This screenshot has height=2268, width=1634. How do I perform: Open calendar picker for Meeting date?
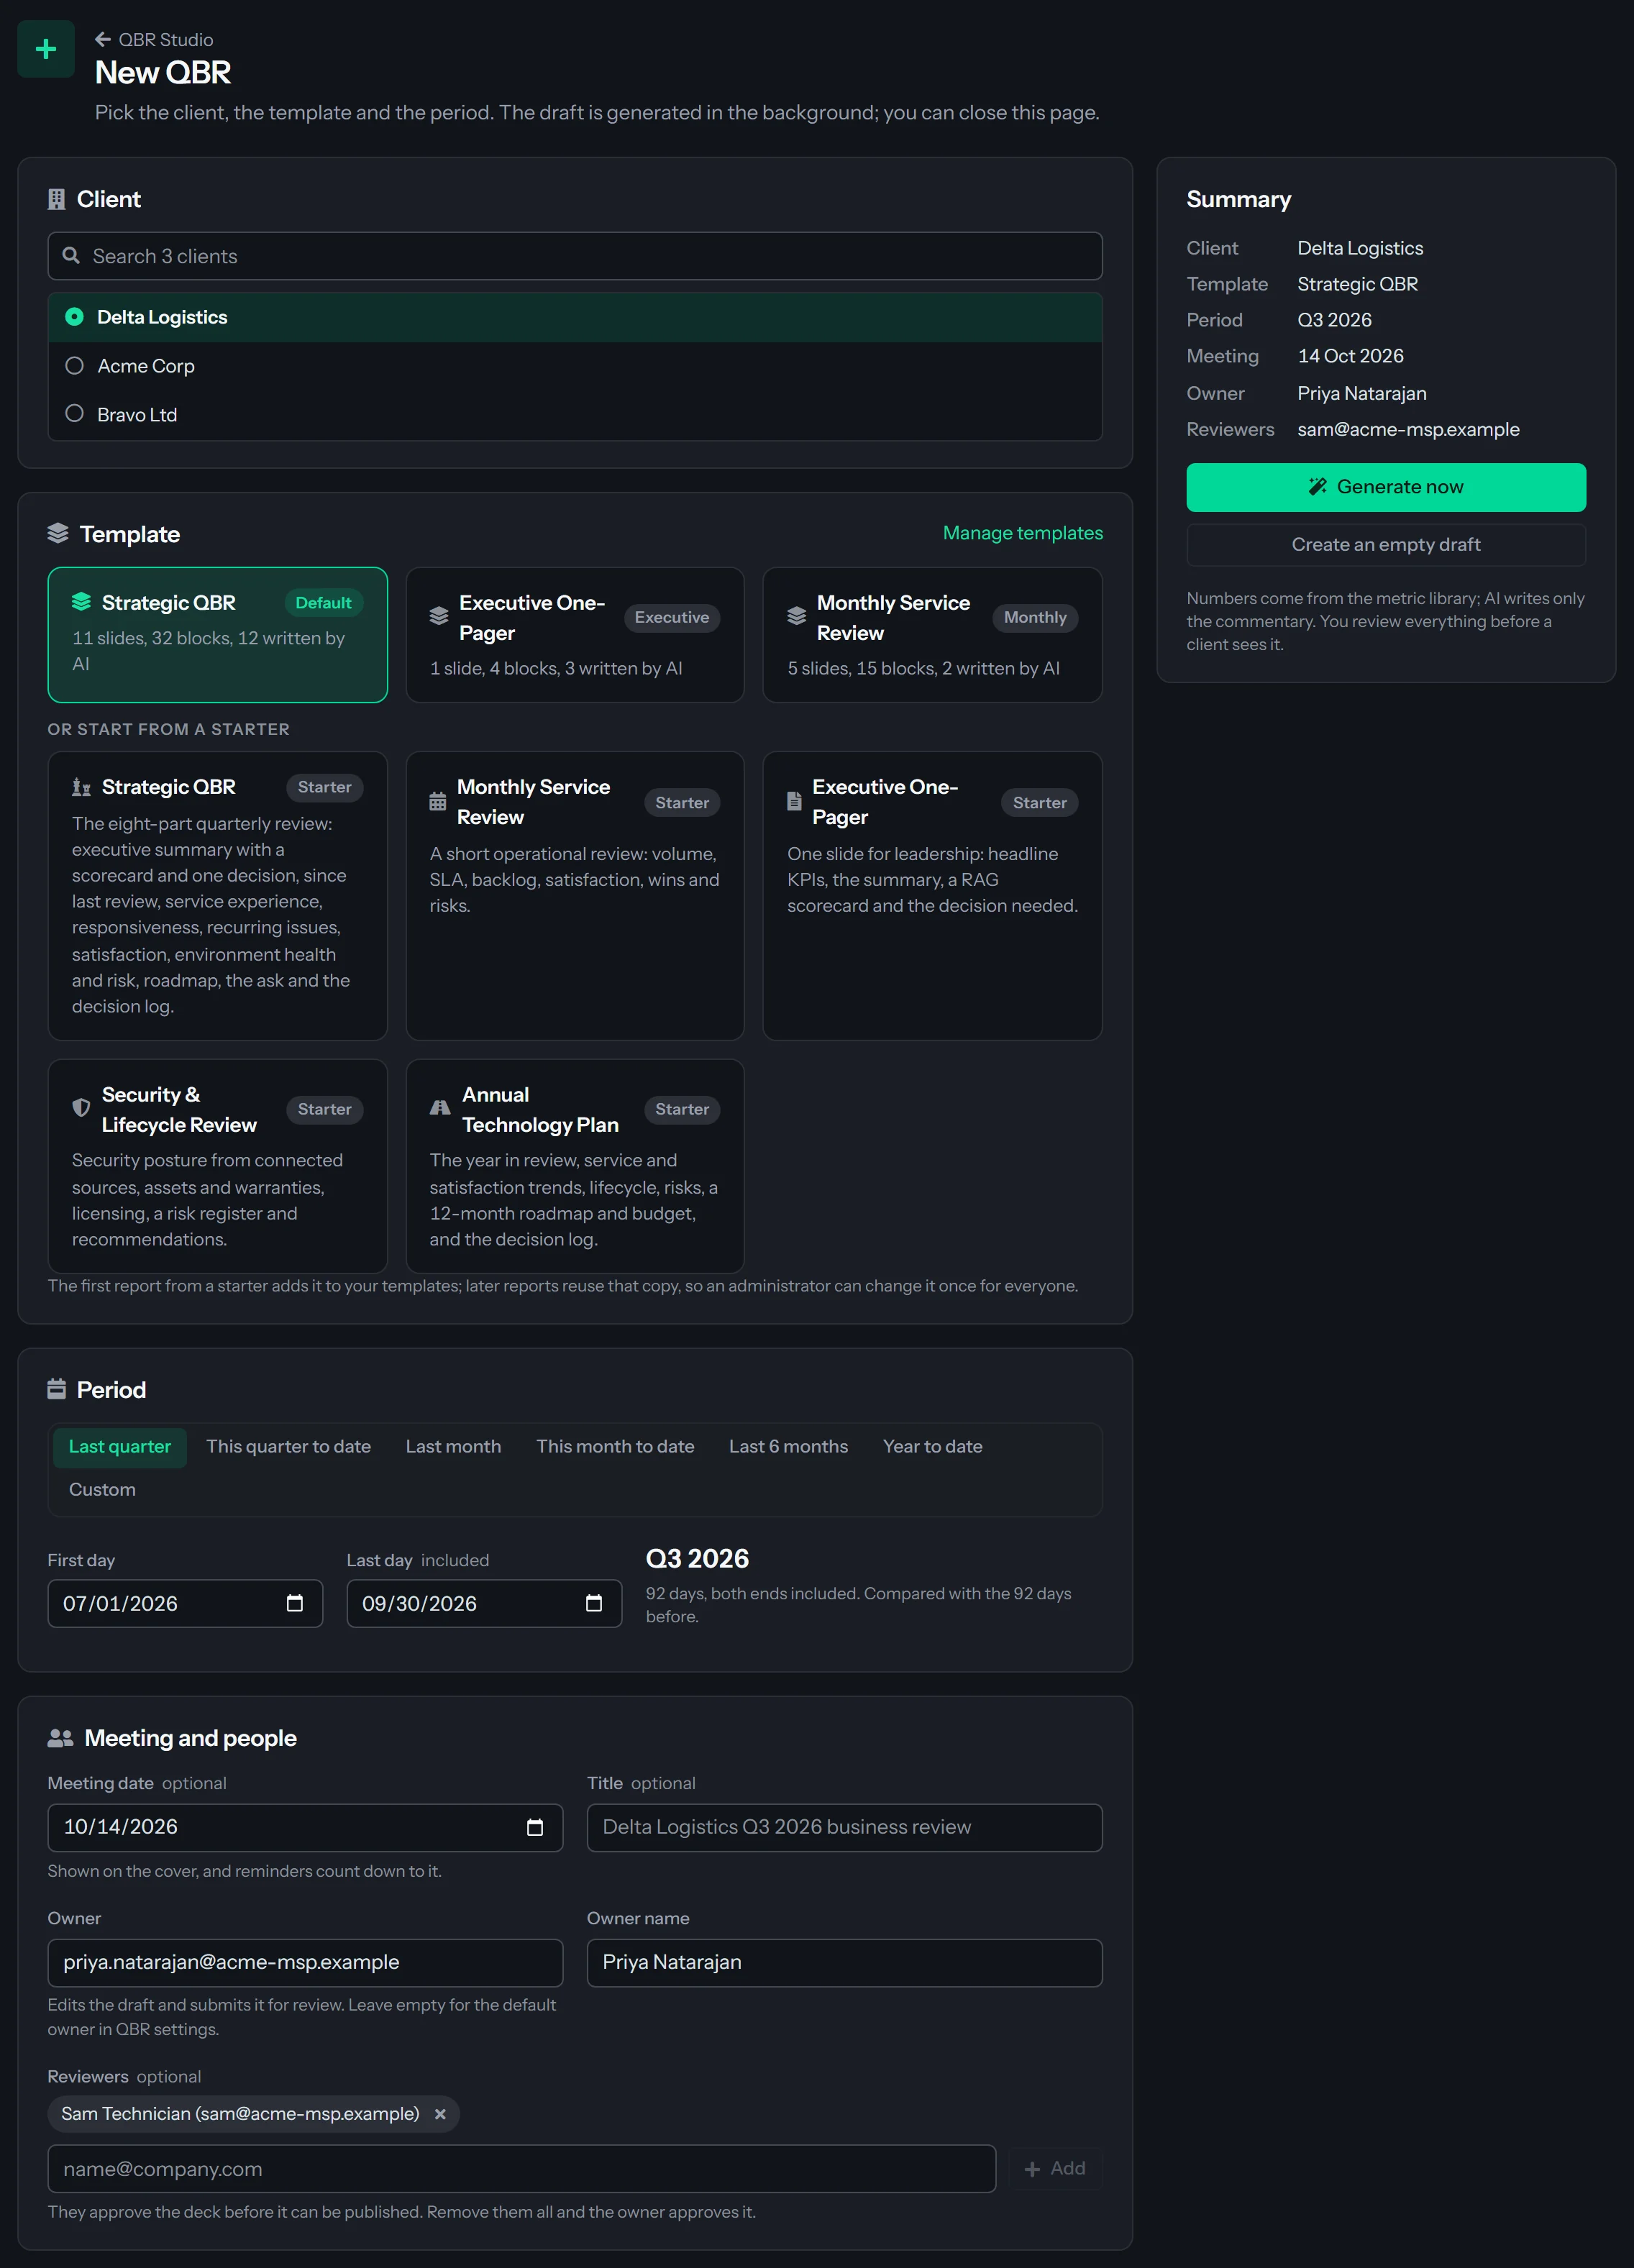pos(535,1827)
